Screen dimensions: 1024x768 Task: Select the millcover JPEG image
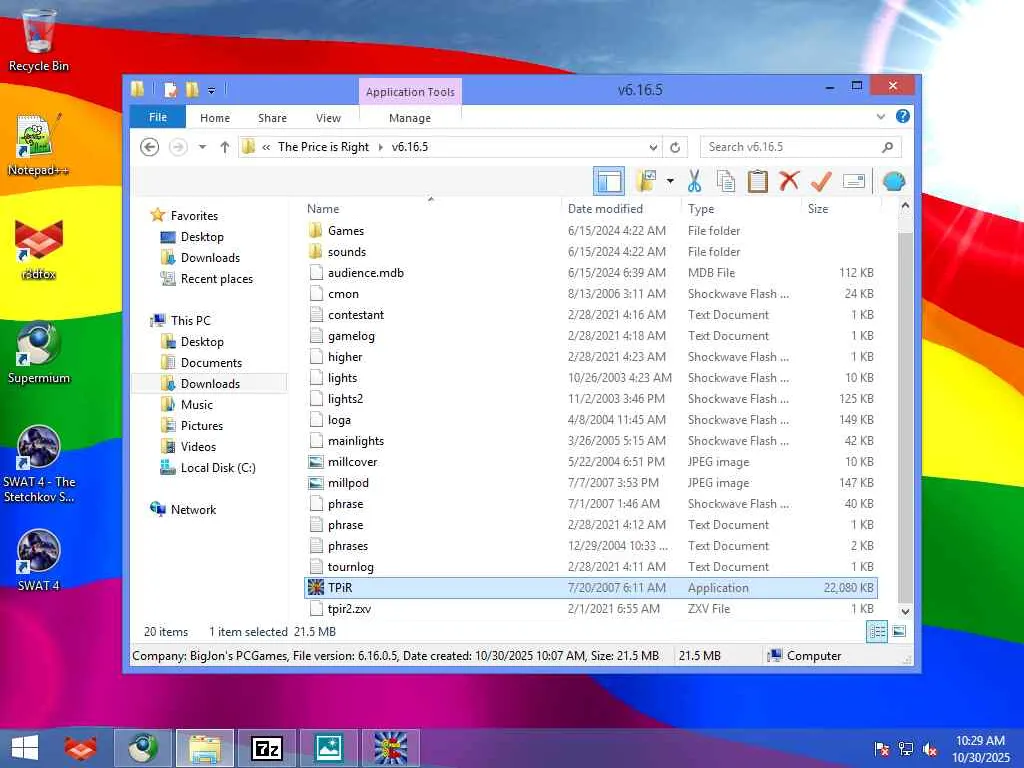pyautogui.click(x=591, y=462)
